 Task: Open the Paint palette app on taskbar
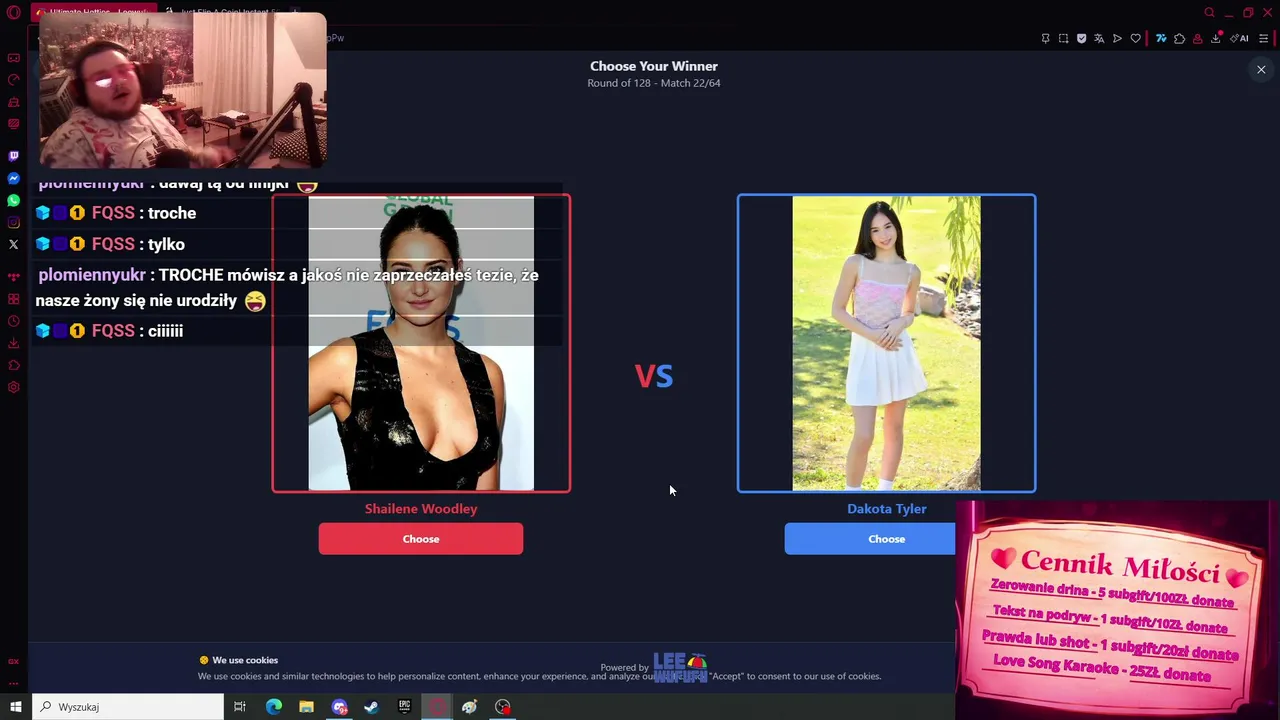469,707
